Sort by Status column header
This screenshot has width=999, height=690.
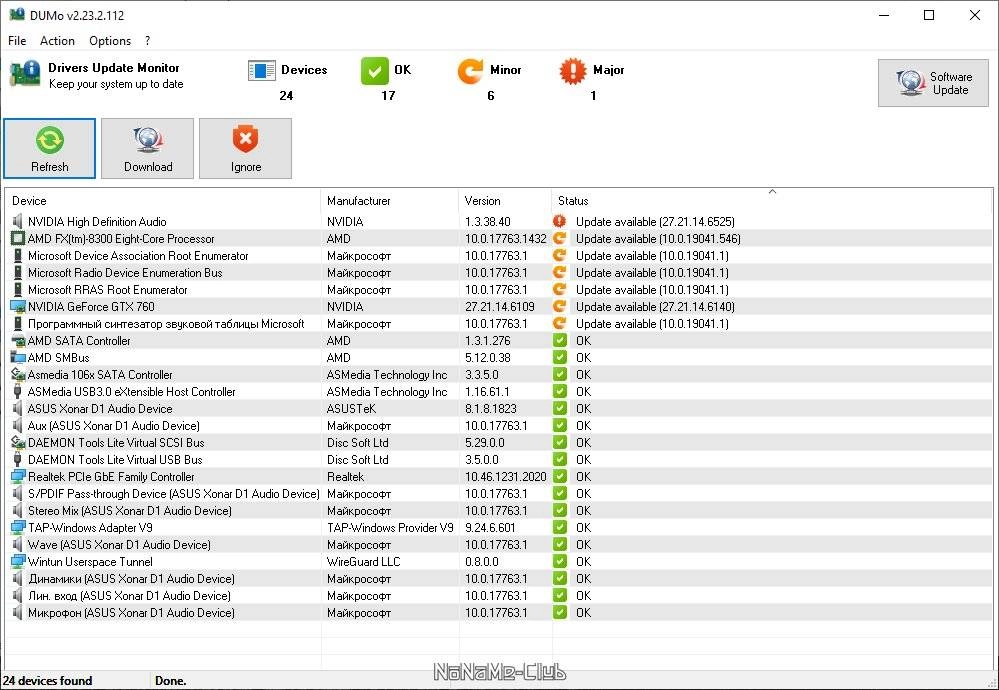pos(772,201)
